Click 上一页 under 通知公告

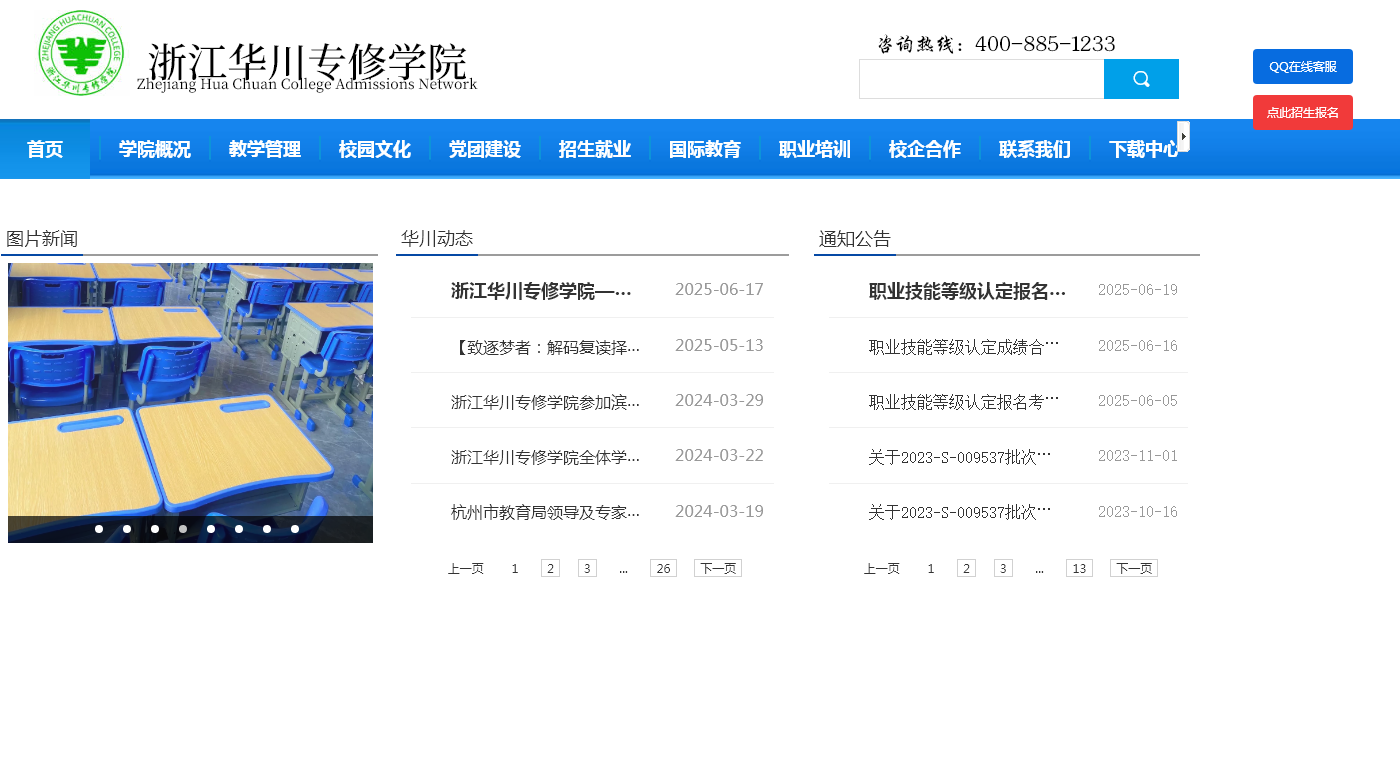pyautogui.click(x=882, y=568)
